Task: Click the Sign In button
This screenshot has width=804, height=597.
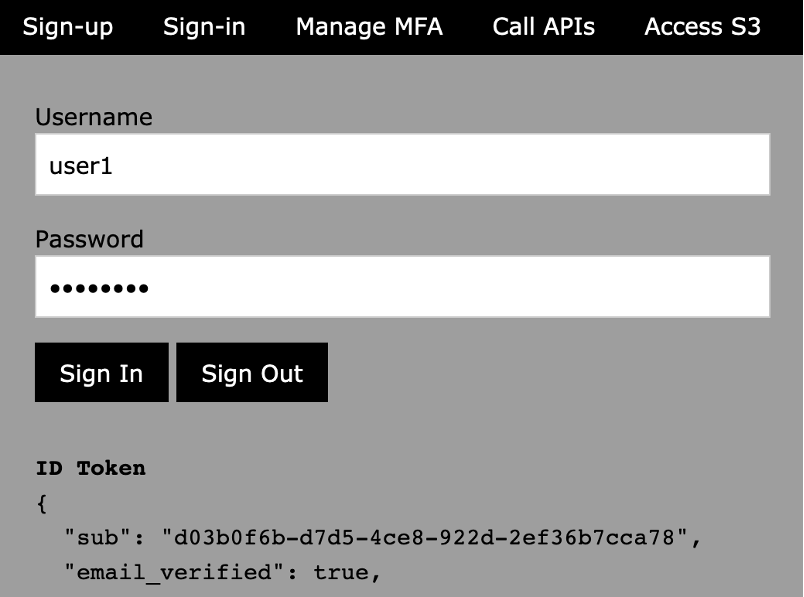Action: click(102, 372)
